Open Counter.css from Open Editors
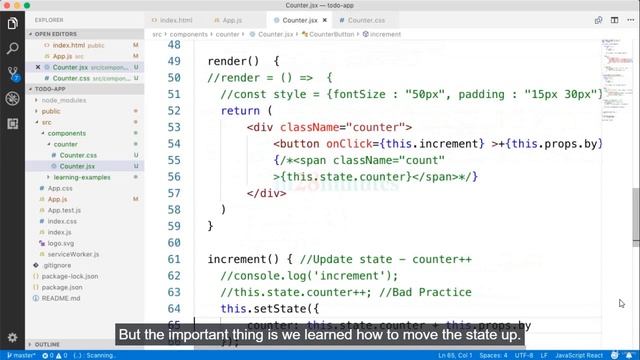Screen dimensions: 640x360 [x=71, y=78]
